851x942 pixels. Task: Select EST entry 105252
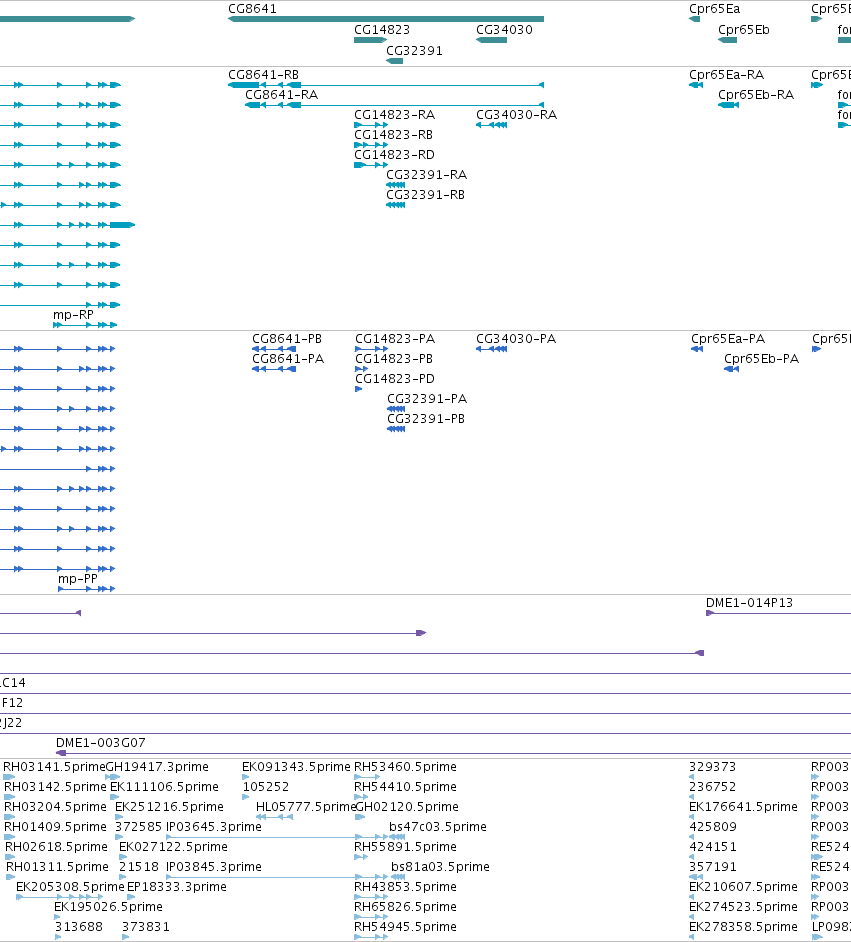pos(266,786)
